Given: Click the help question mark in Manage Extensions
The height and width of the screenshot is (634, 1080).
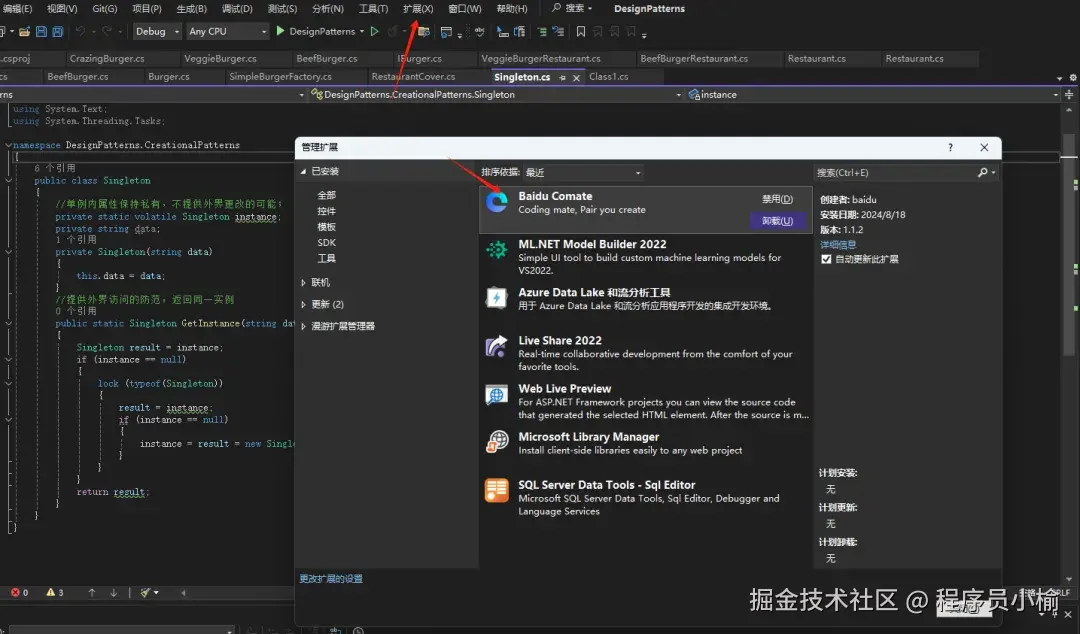Looking at the screenshot, I should (951, 147).
